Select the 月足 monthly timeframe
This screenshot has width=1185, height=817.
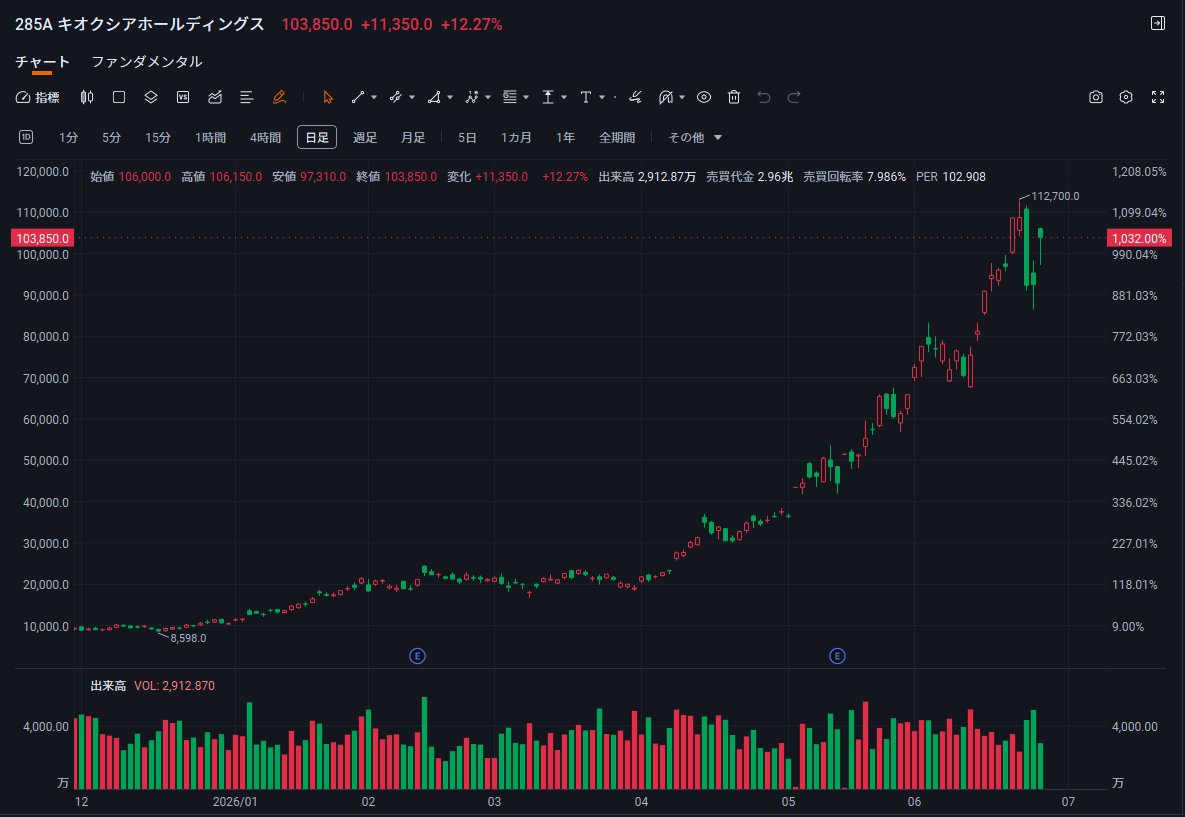(x=413, y=138)
